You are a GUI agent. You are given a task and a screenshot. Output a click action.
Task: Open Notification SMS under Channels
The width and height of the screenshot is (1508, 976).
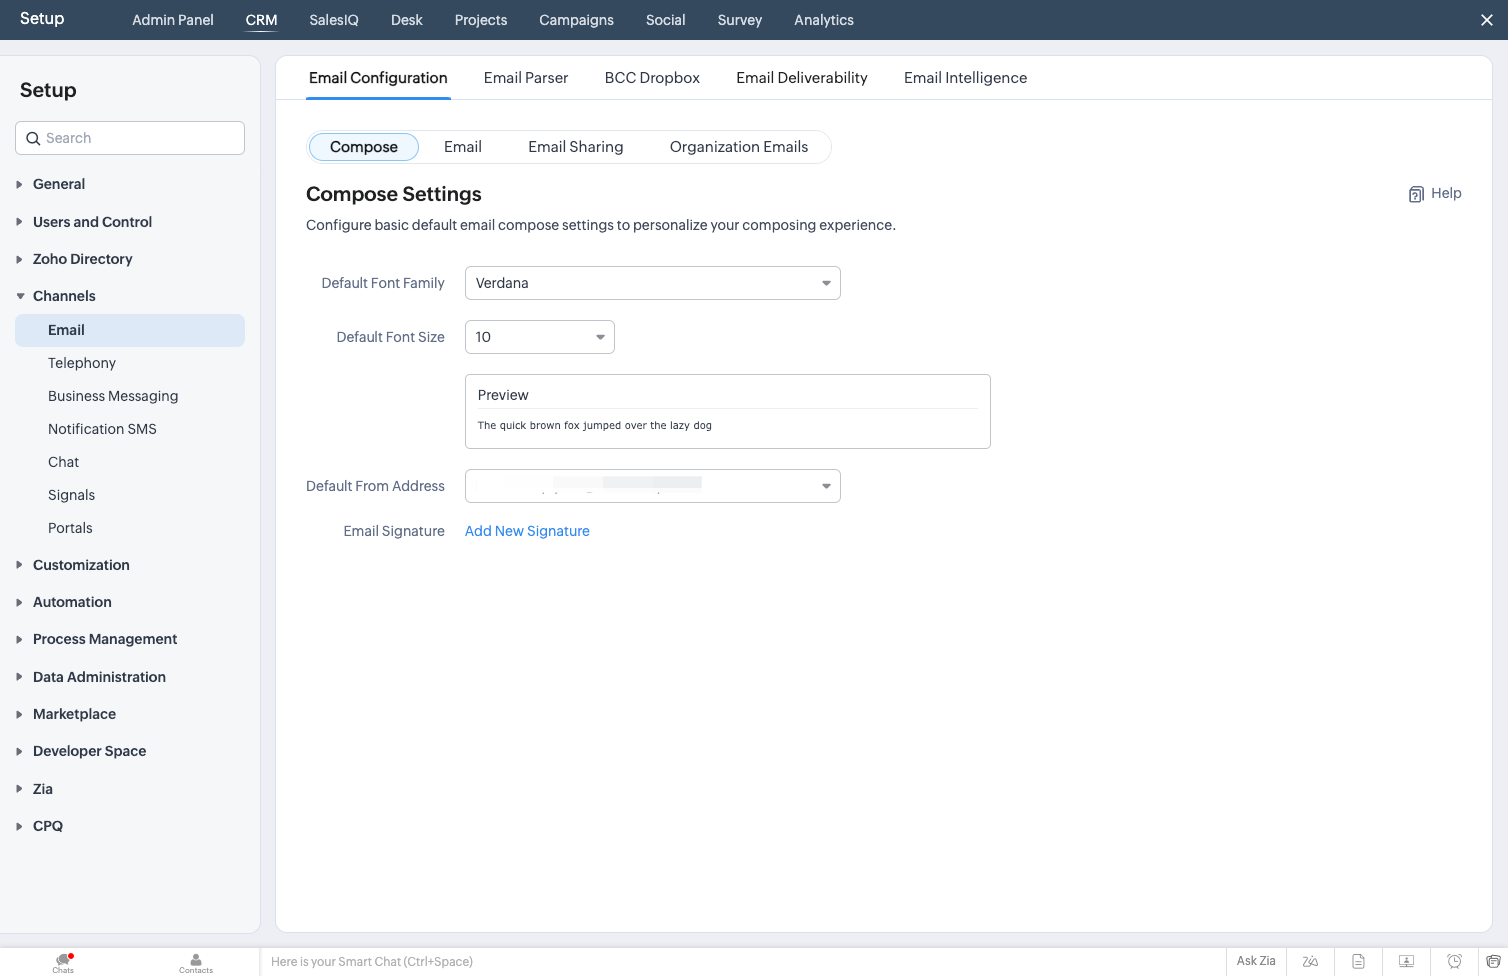pos(102,429)
